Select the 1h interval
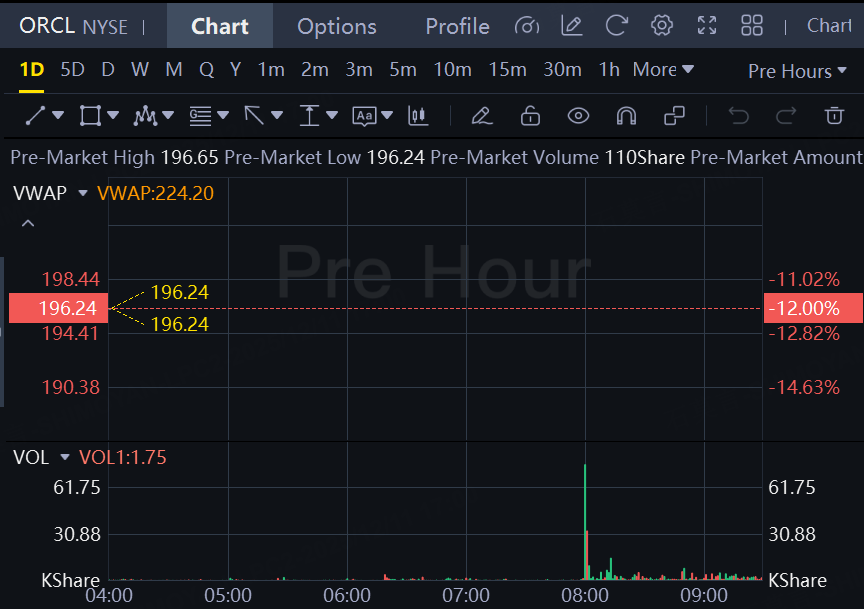864x609 pixels. (x=609, y=70)
